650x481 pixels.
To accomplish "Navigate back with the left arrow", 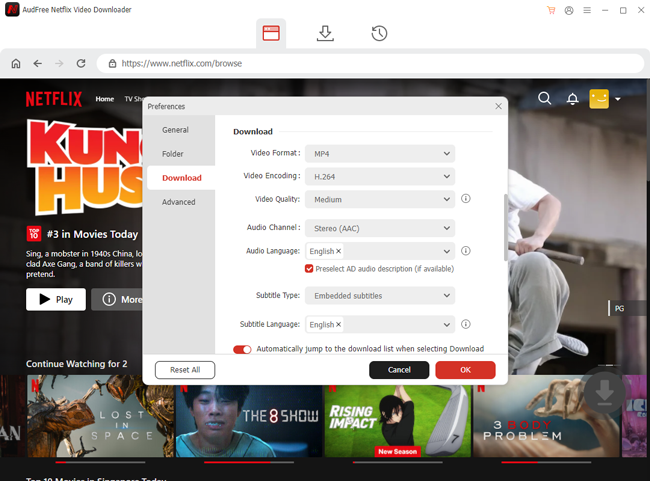I will pyautogui.click(x=38, y=63).
